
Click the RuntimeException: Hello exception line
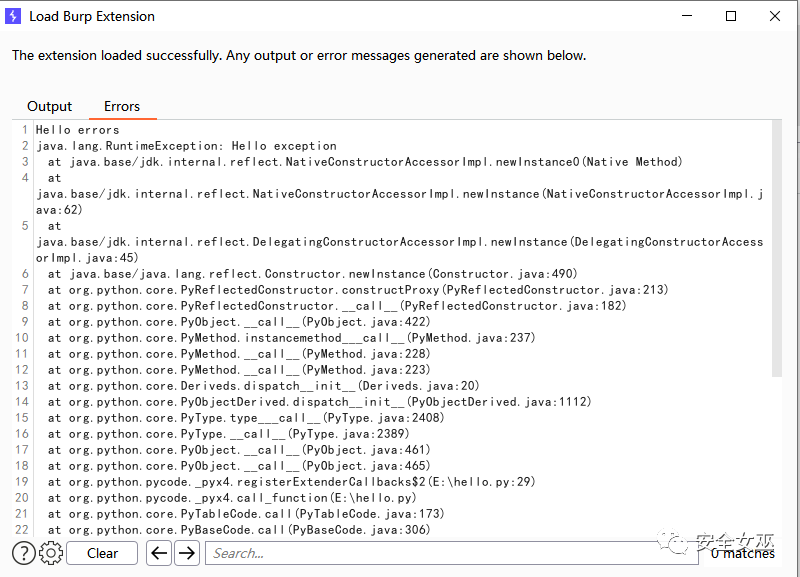point(186,146)
